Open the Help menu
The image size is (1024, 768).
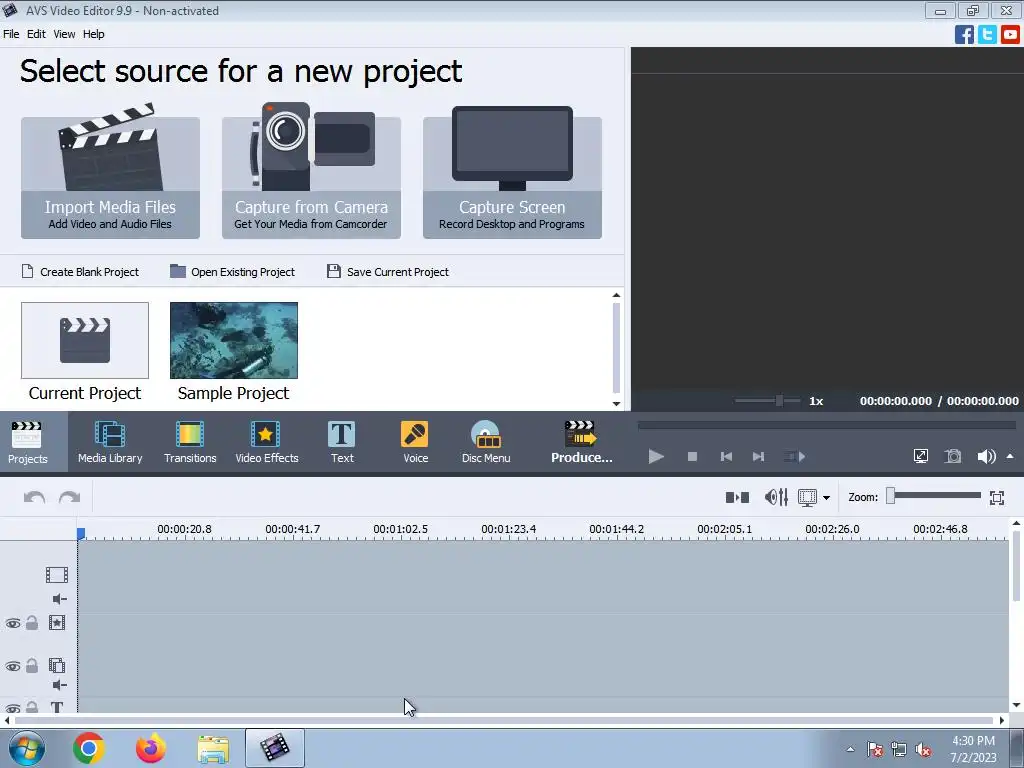[93, 34]
